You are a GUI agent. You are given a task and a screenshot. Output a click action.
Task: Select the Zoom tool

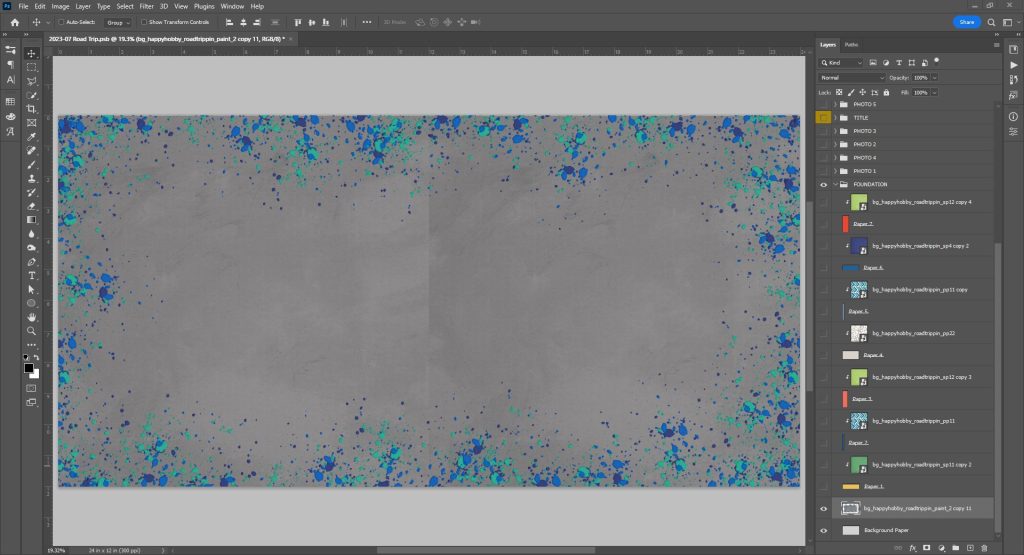pyautogui.click(x=32, y=330)
